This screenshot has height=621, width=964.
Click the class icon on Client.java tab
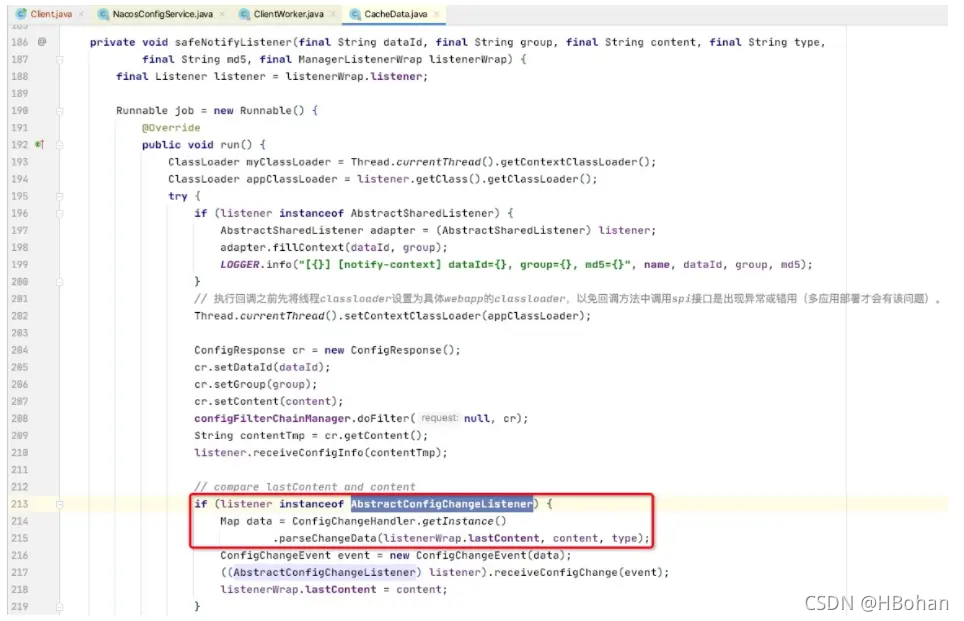click(22, 14)
